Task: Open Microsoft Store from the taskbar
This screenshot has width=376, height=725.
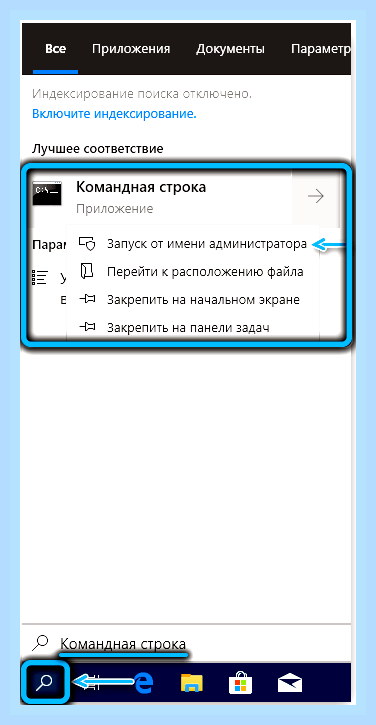Action: (240, 683)
